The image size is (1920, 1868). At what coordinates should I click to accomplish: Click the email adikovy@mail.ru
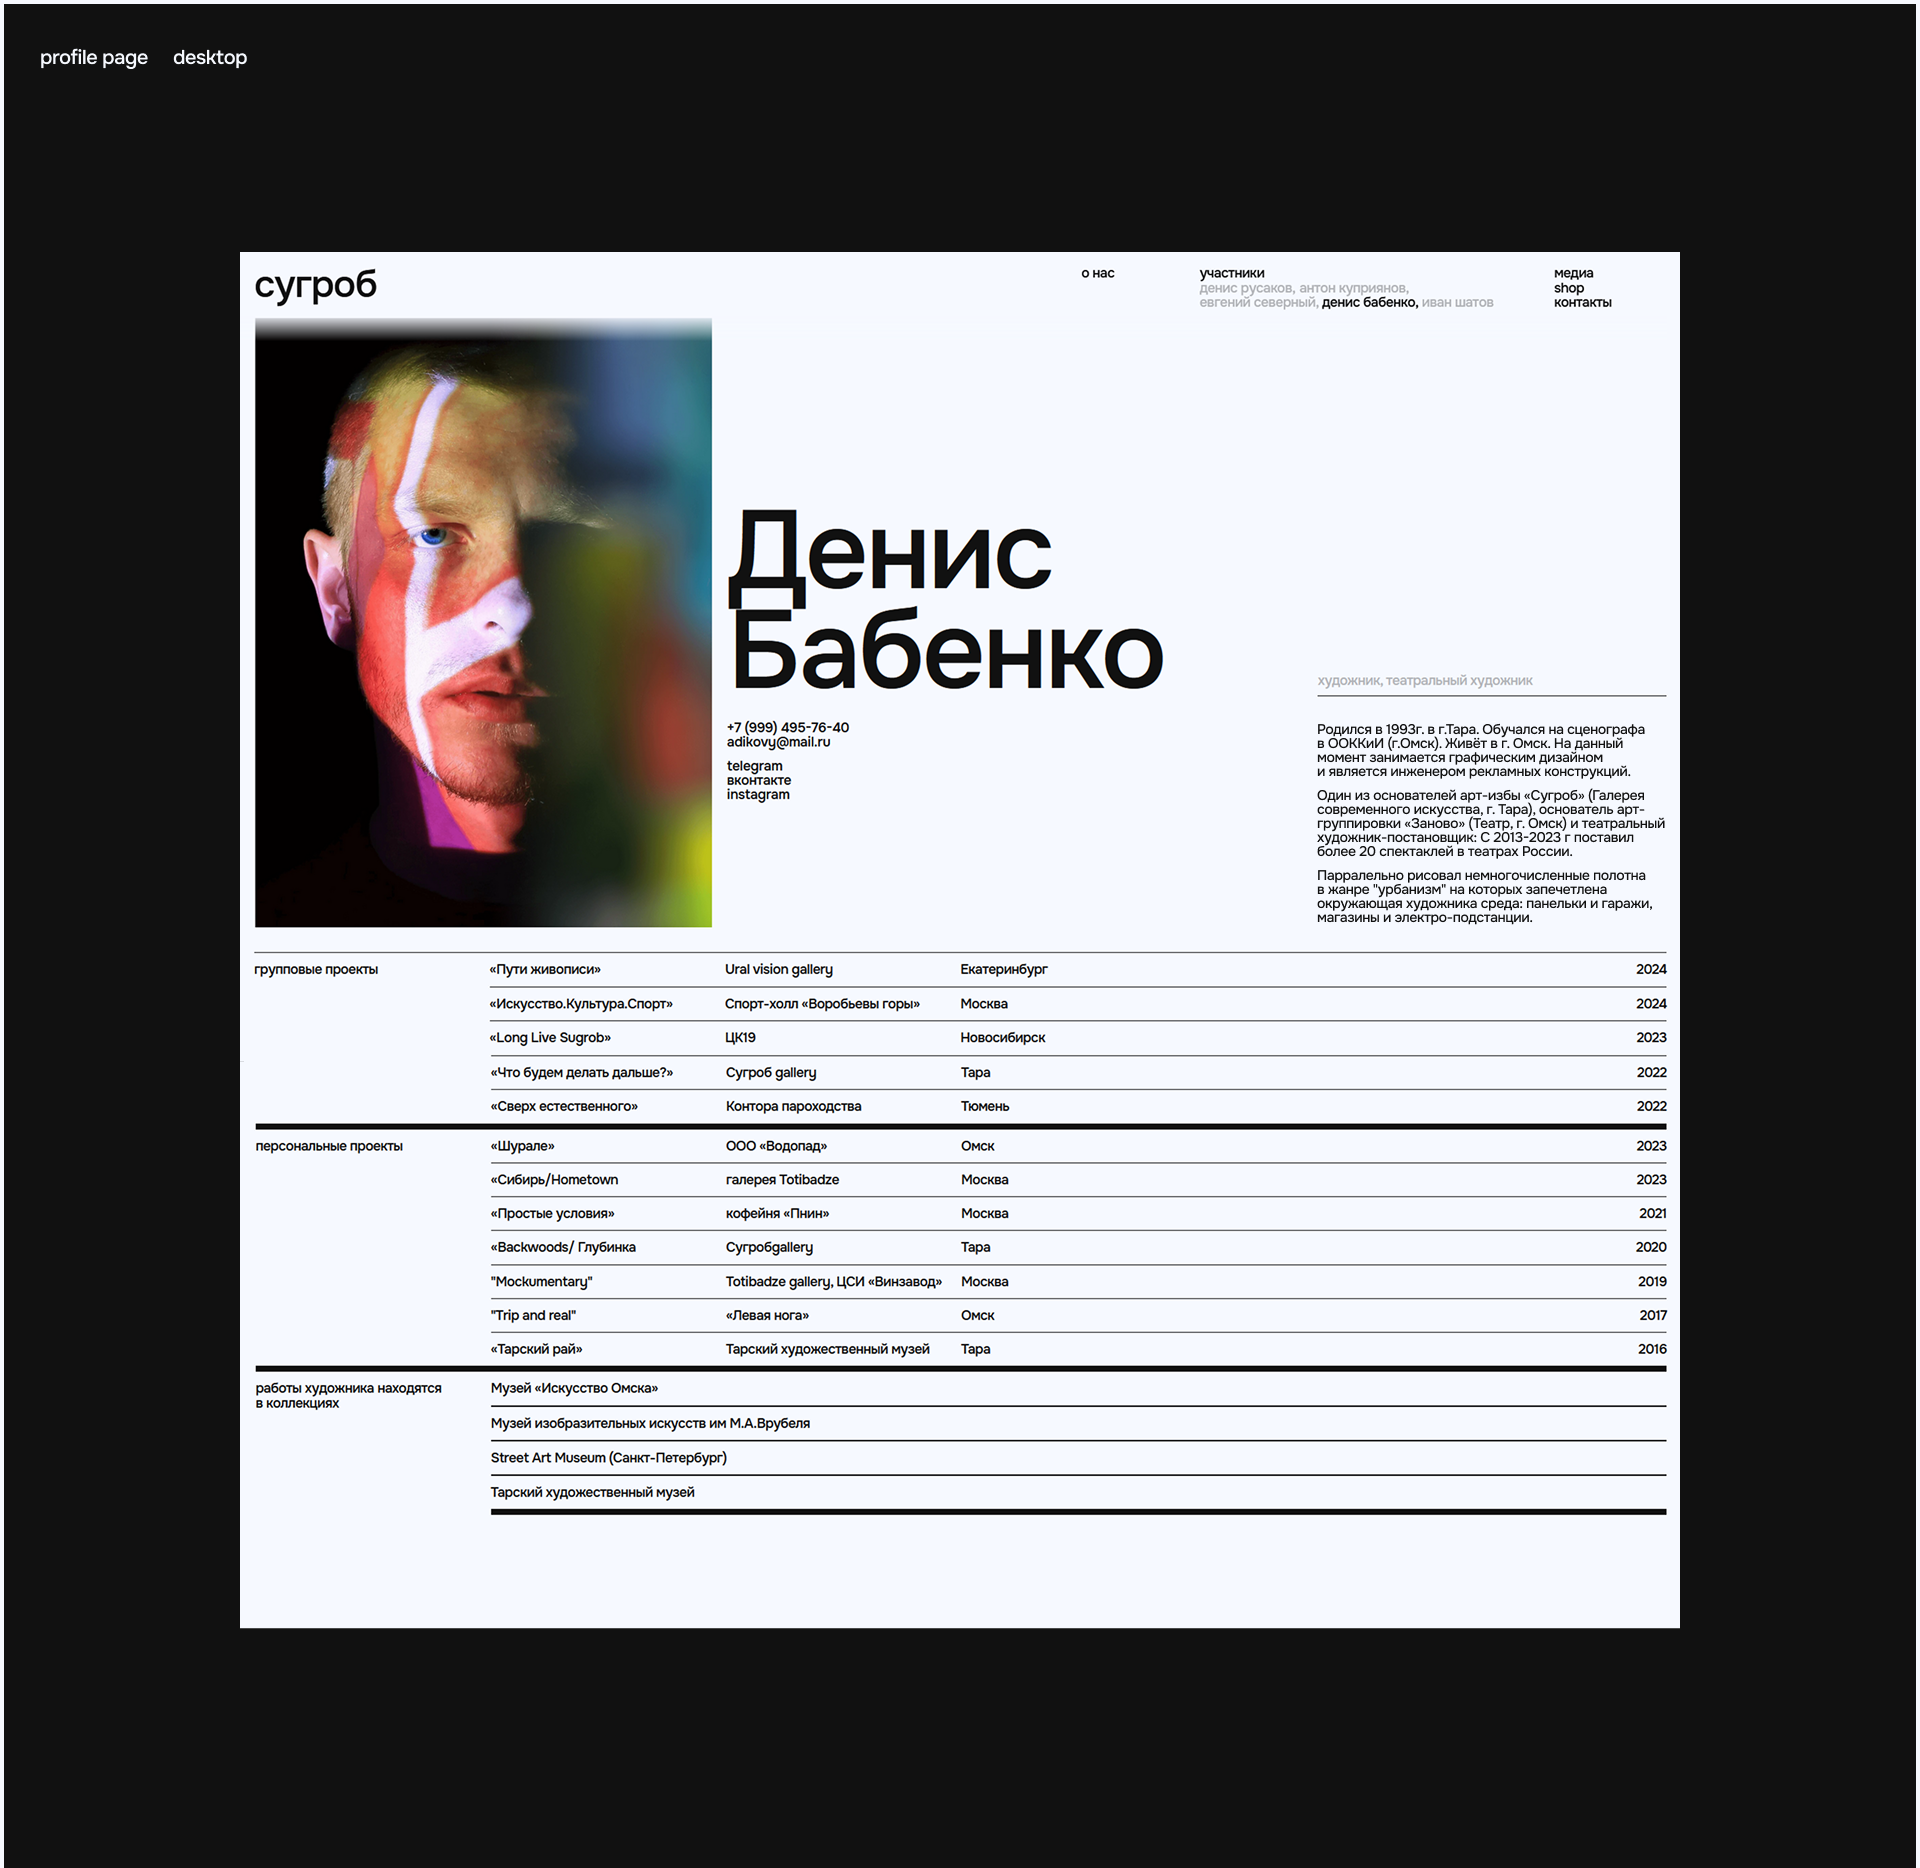[778, 742]
